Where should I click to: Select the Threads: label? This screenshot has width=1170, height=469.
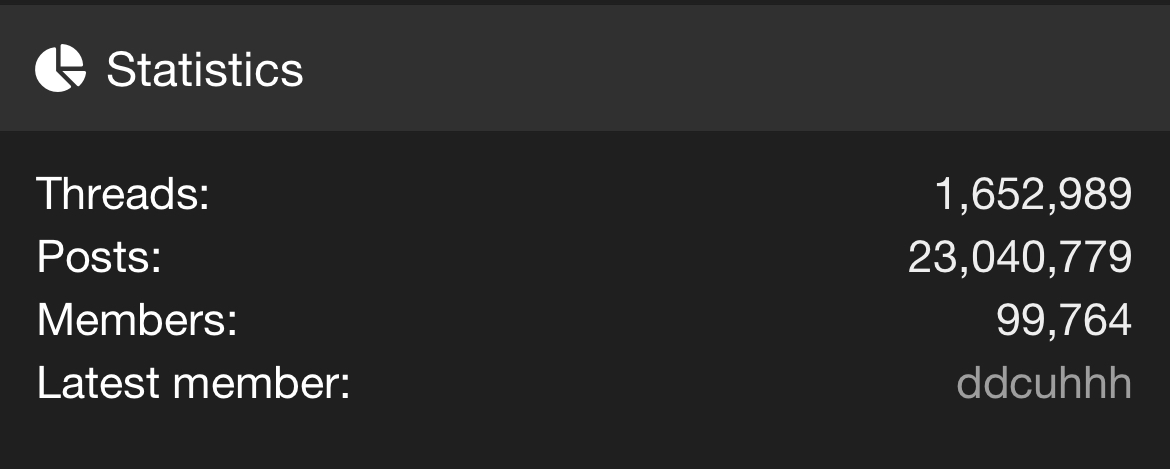pyautogui.click(x=123, y=194)
